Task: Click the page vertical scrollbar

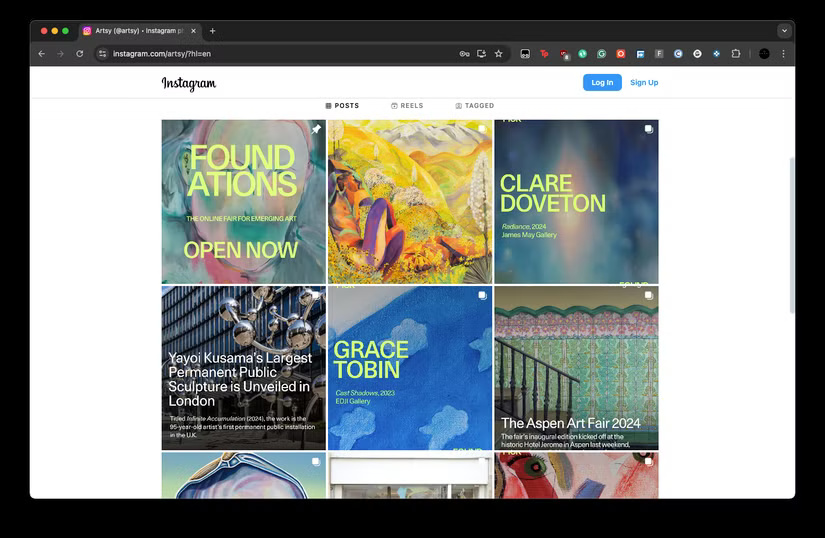Action: pos(791,235)
